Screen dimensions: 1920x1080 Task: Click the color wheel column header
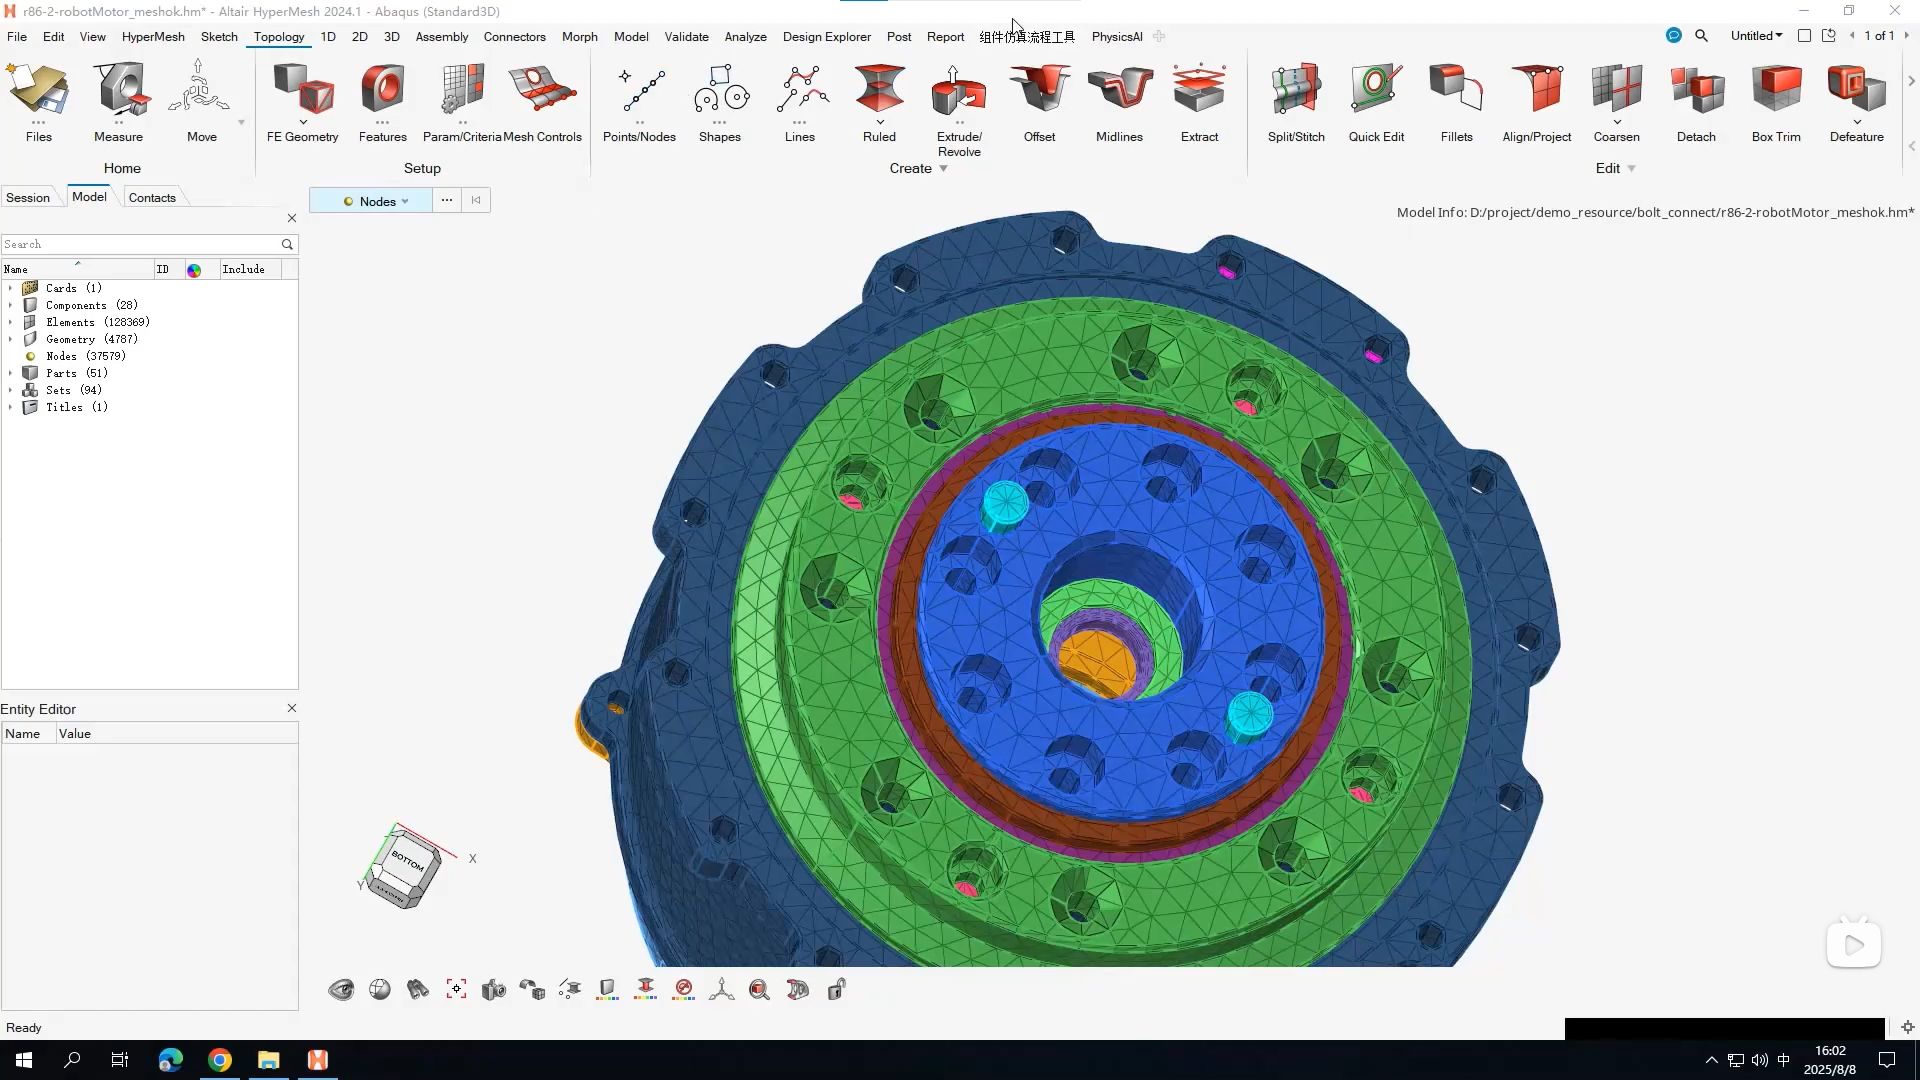(194, 270)
